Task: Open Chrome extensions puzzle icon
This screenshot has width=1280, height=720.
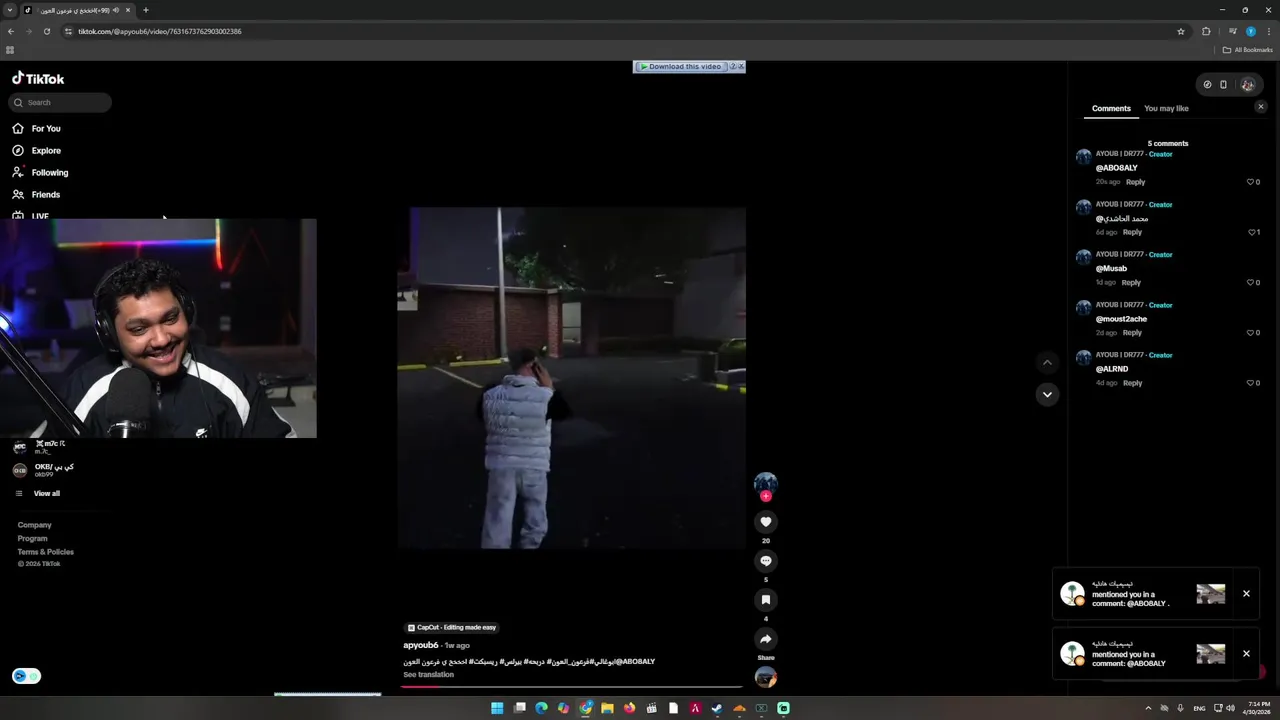Action: 1206,31
